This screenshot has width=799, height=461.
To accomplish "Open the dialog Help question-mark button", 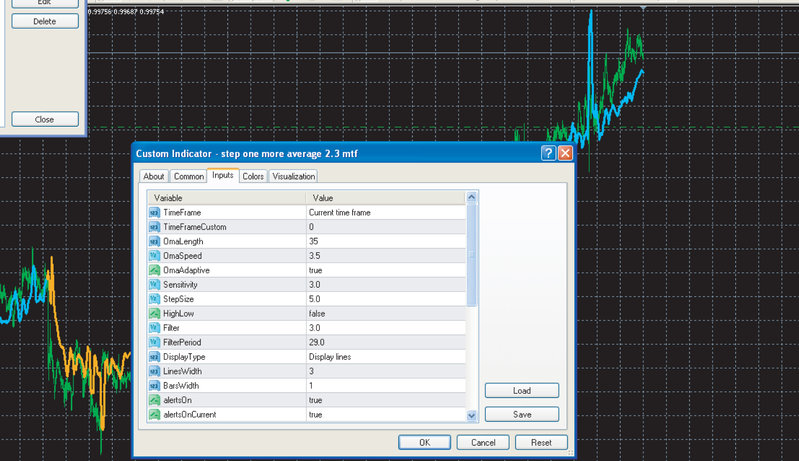I will [548, 153].
